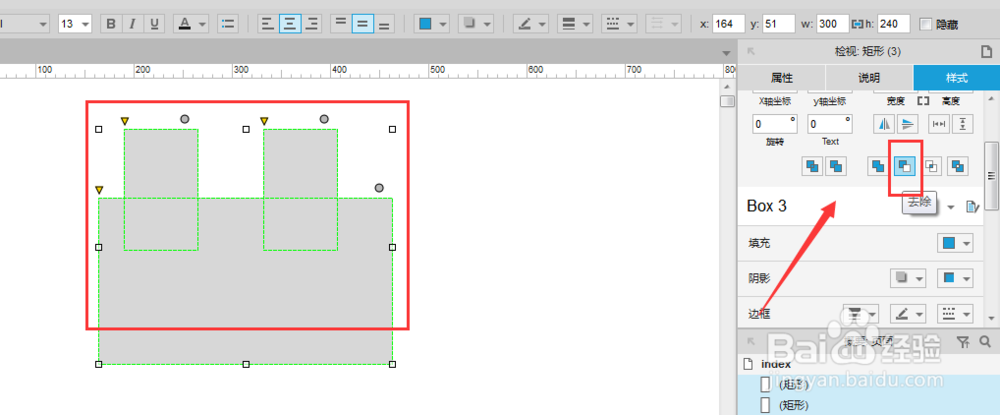The height and width of the screenshot is (415, 1000).
Task: Align text right in toolbar
Action: pyautogui.click(x=311, y=24)
